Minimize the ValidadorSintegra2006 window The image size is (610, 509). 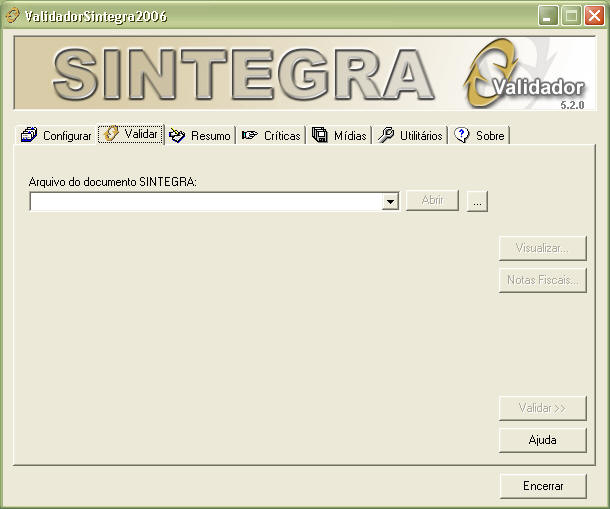(548, 16)
